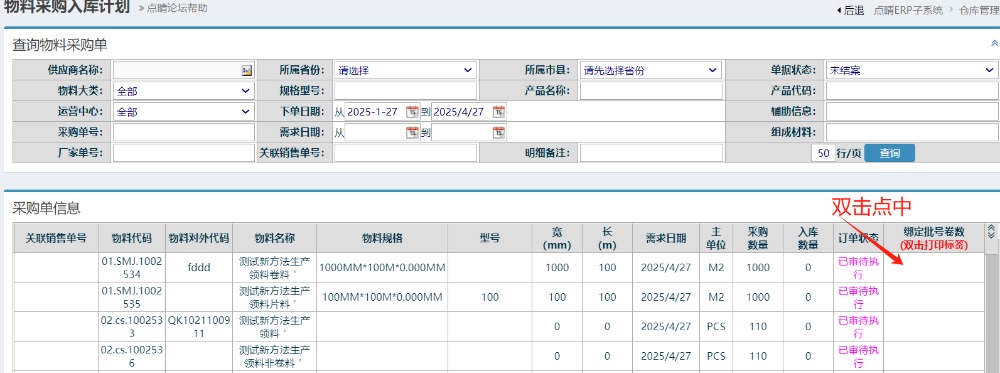Open calendar for demand start date
Image resolution: width=1000 pixels, height=373 pixels.
click(413, 133)
